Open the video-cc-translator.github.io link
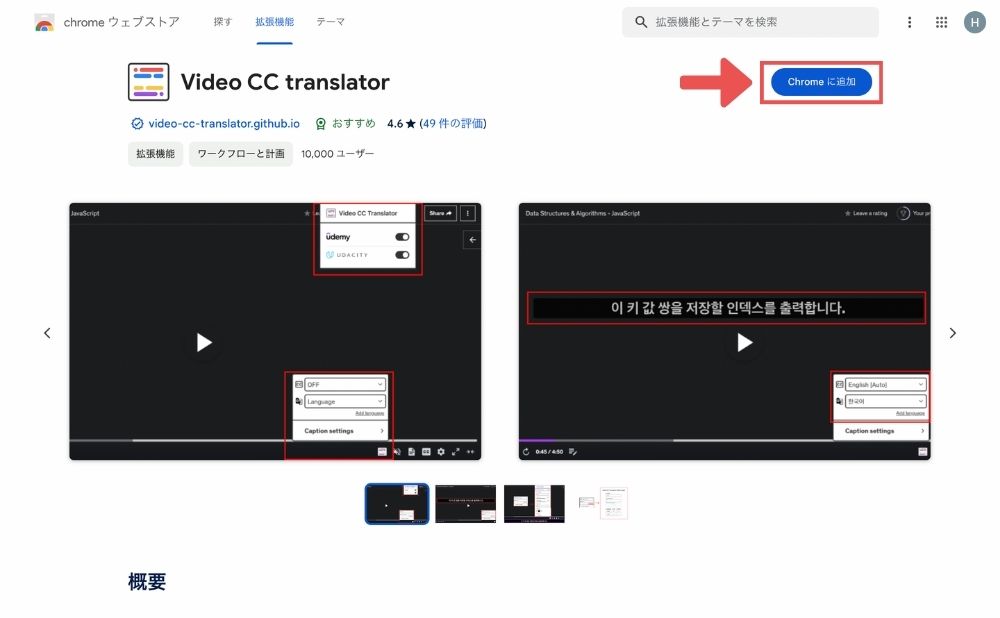The image size is (1000, 618). (x=224, y=123)
